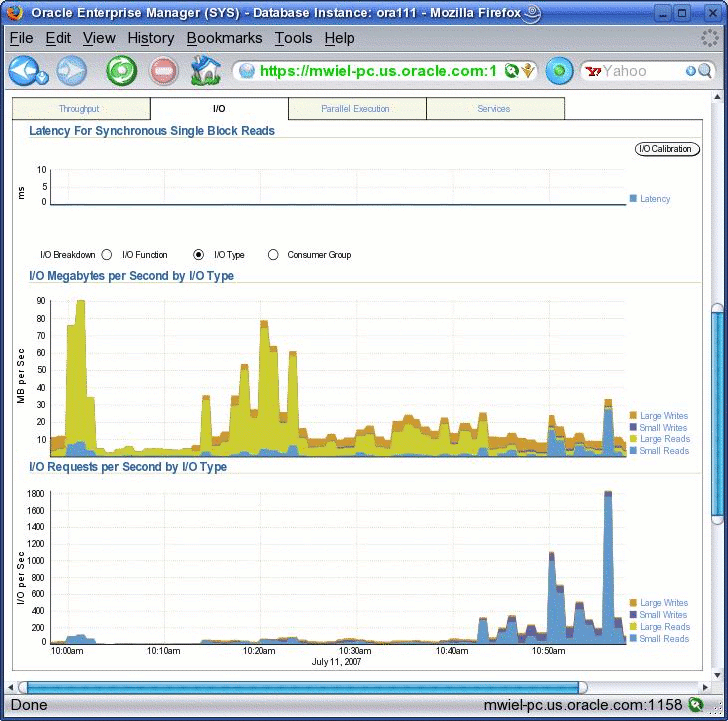Click the July 11, 2007 date label
Image resolution: width=728 pixels, height=721 pixels.
[x=336, y=662]
